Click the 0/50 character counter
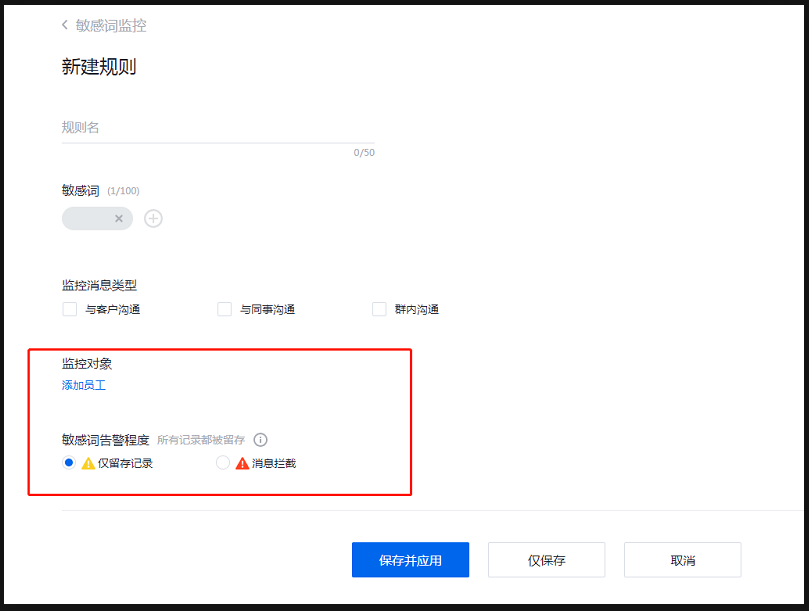The width and height of the screenshot is (809, 611). (364, 153)
